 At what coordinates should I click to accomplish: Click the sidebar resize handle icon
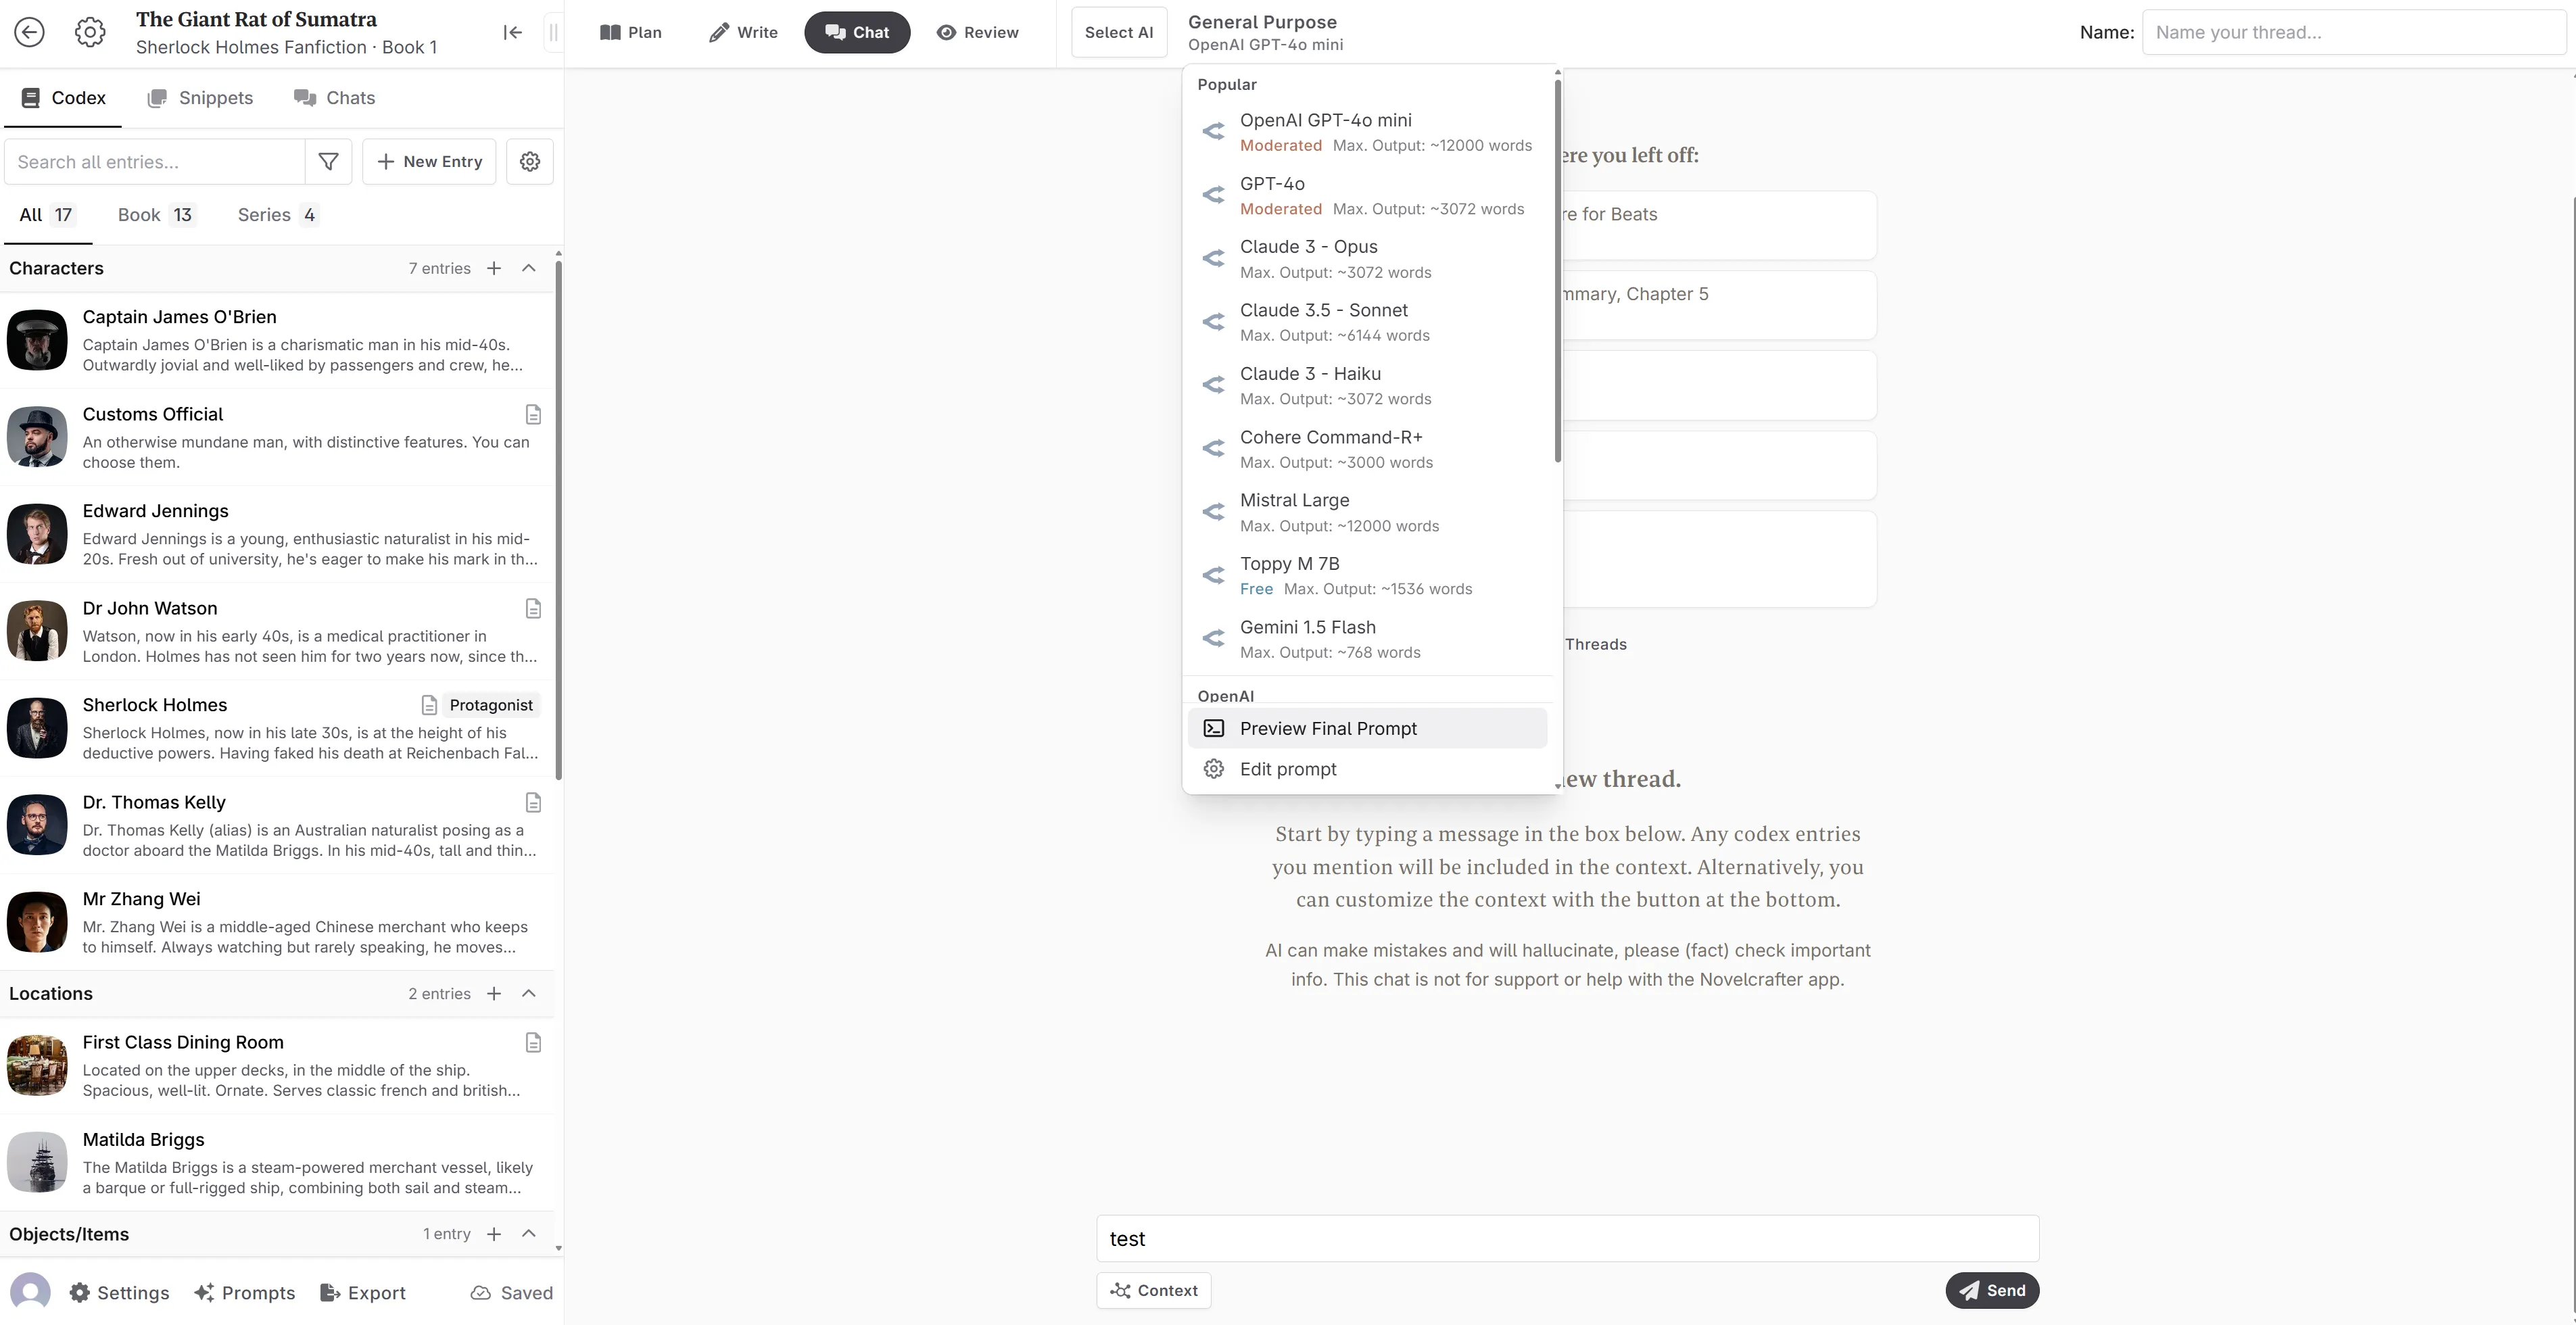(553, 32)
